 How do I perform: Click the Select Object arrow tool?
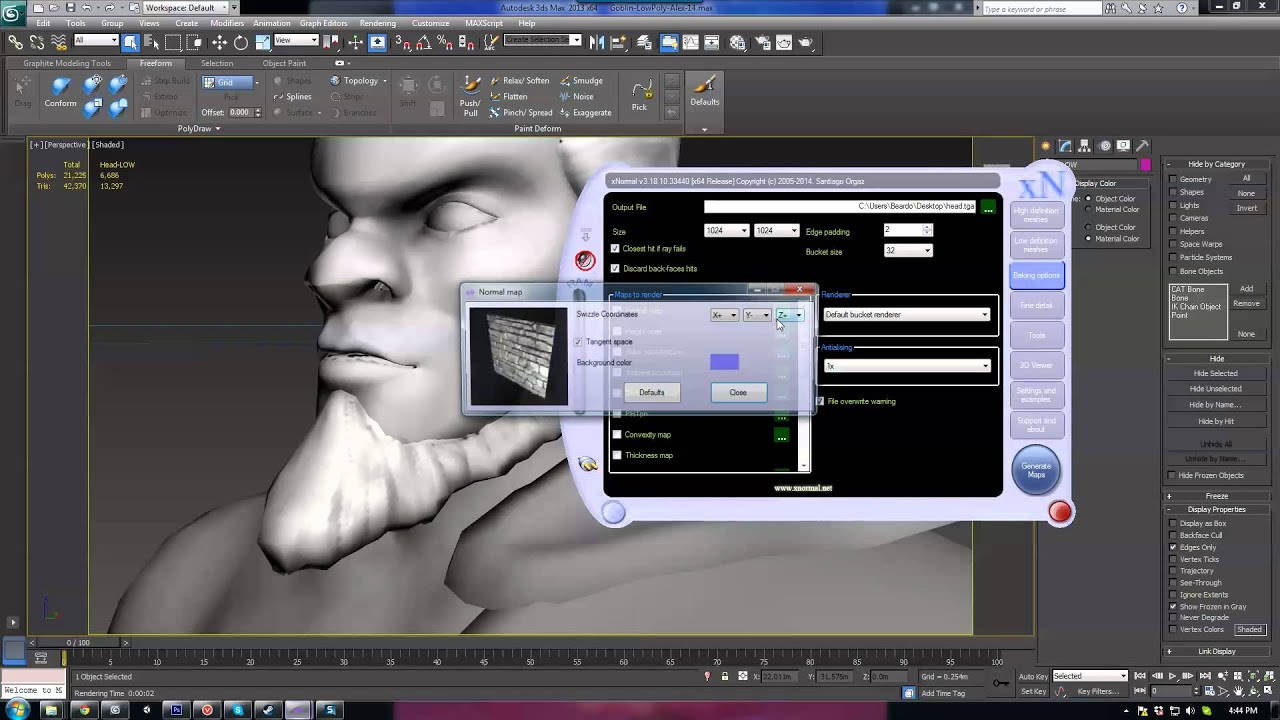click(130, 42)
